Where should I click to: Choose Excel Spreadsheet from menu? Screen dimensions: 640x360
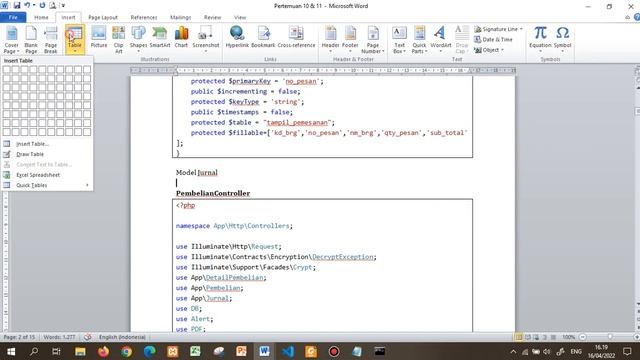(x=47, y=175)
